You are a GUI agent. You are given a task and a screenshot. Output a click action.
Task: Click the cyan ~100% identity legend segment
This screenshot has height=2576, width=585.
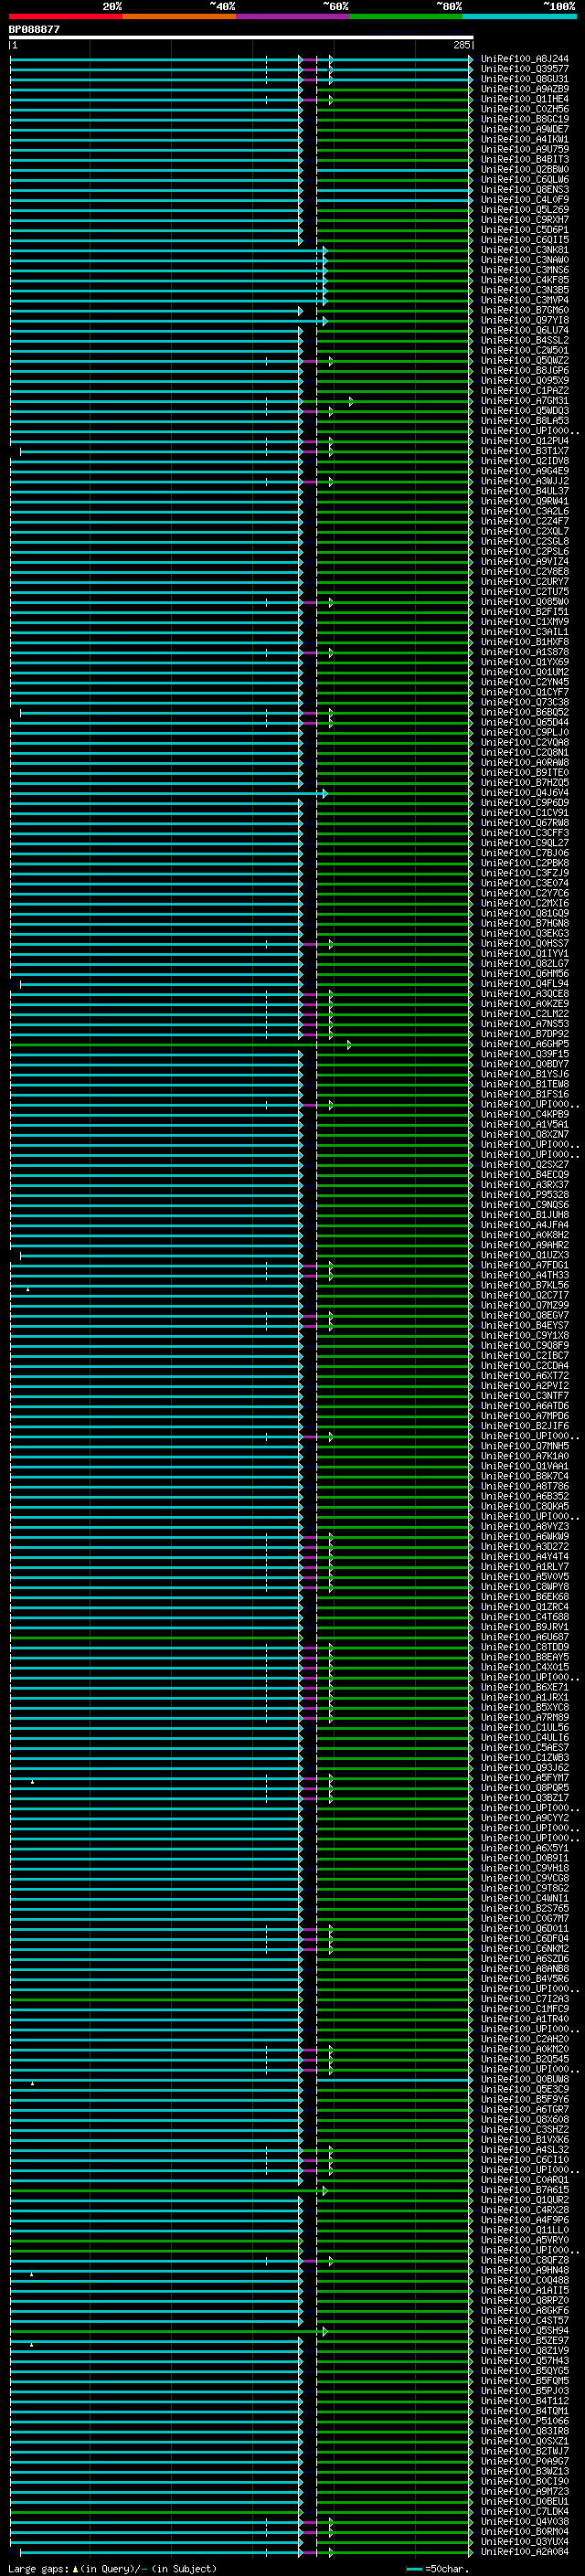[519, 16]
